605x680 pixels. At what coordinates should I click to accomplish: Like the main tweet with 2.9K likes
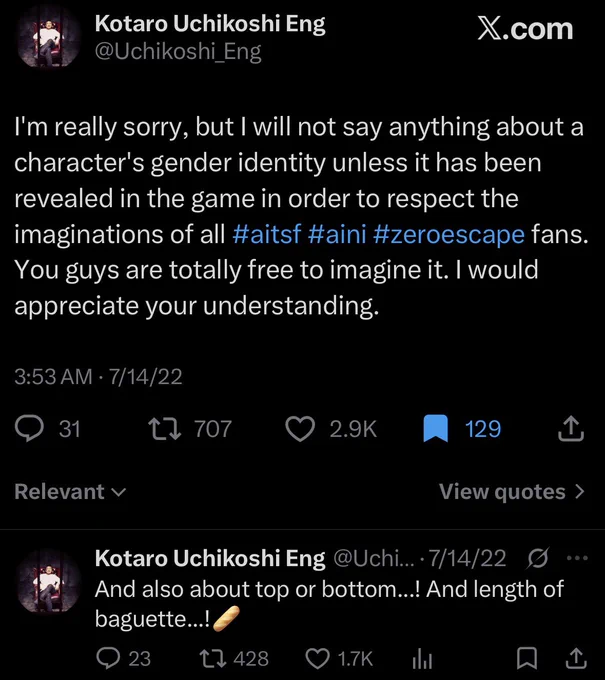point(300,428)
